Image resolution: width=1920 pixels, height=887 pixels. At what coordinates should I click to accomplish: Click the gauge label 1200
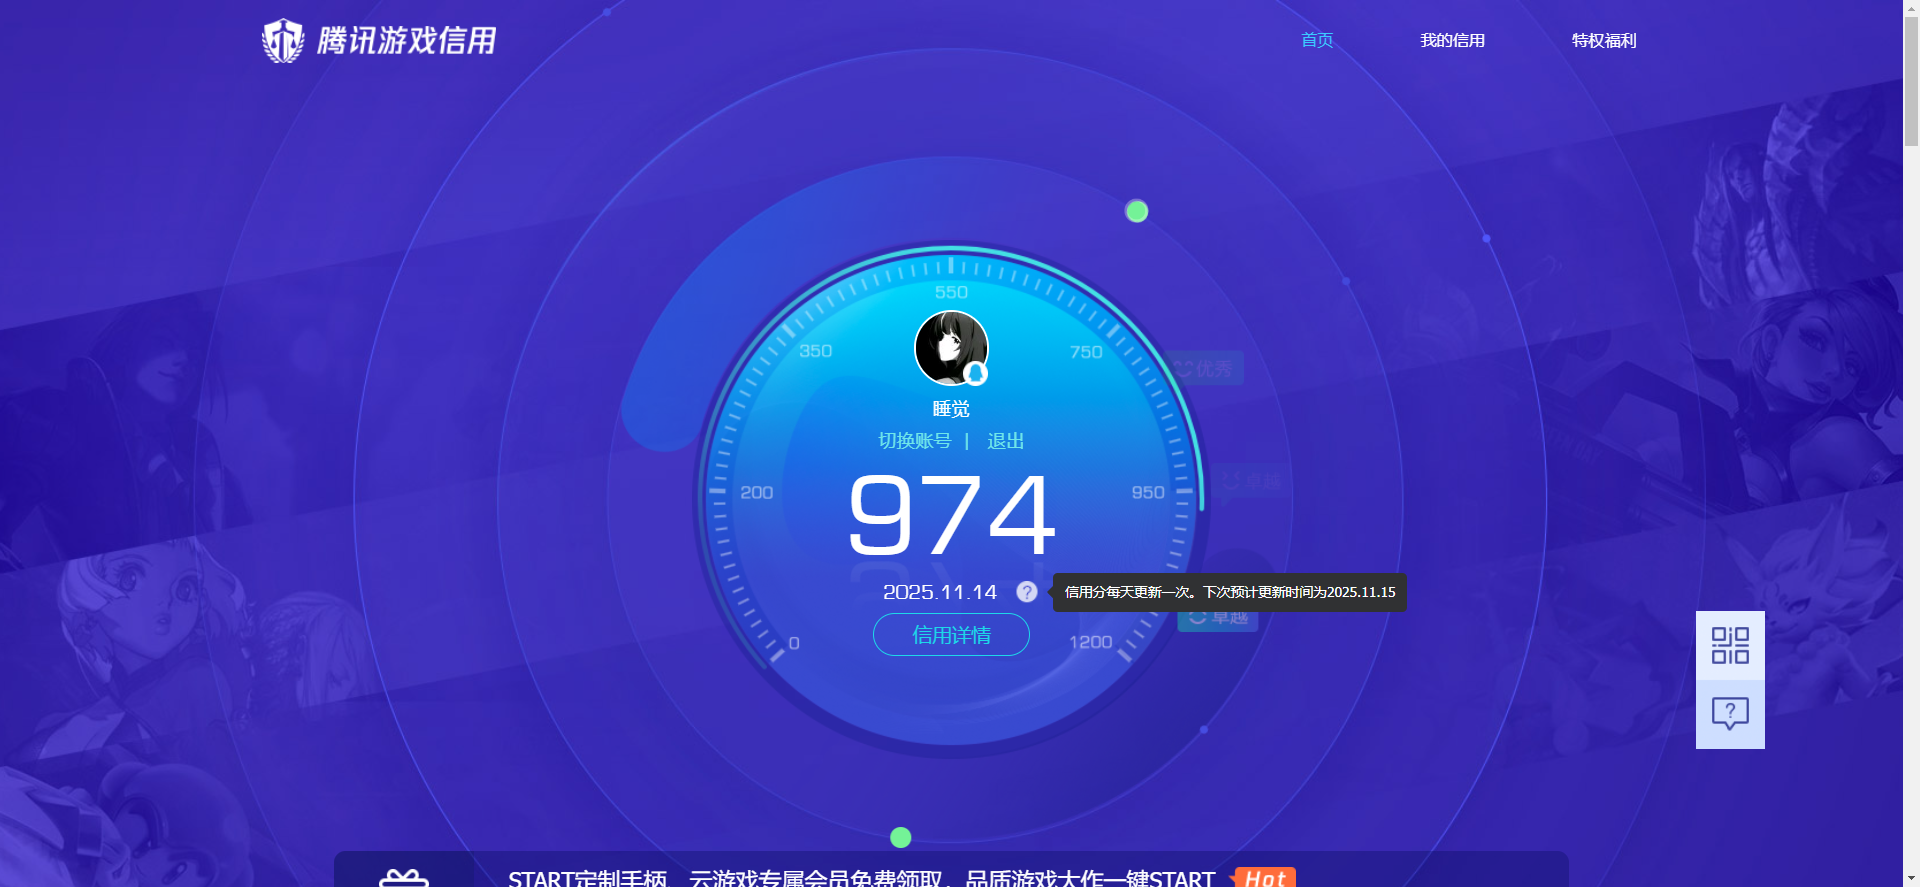pyautogui.click(x=1090, y=642)
